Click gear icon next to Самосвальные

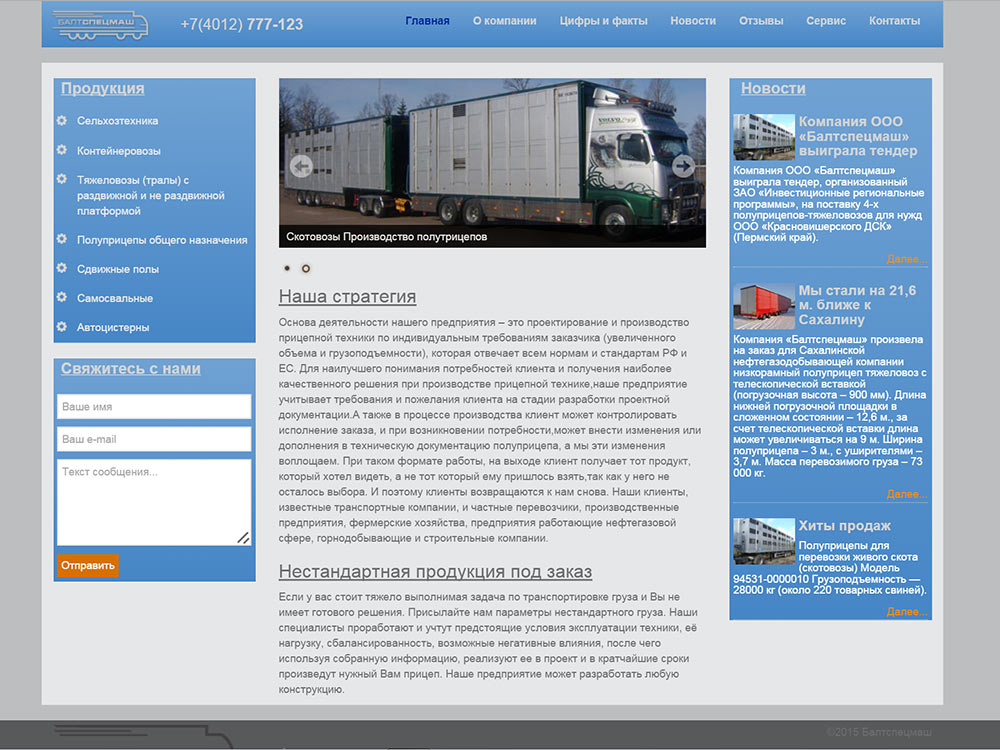tap(62, 297)
